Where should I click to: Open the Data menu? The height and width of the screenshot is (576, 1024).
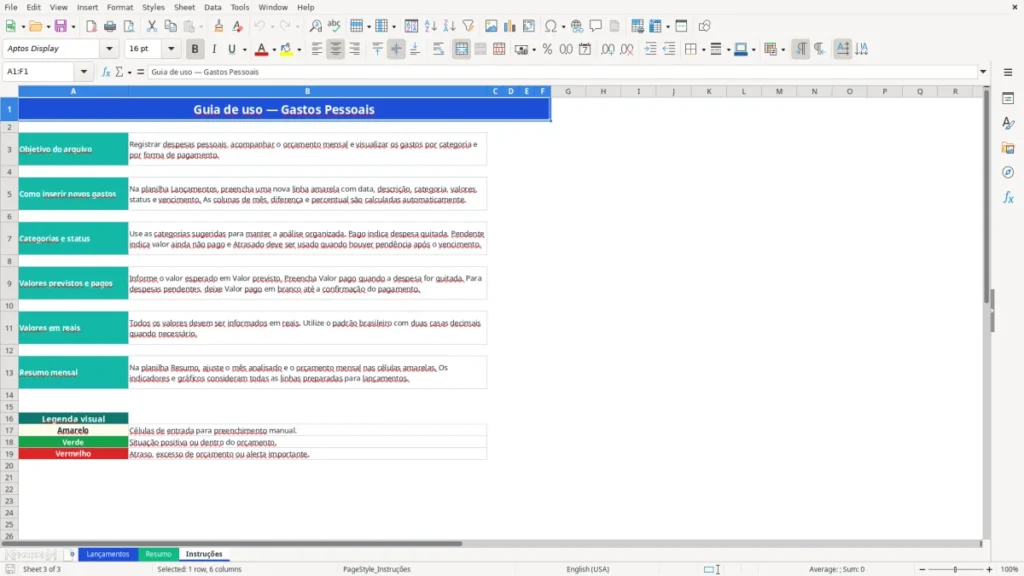click(x=213, y=7)
